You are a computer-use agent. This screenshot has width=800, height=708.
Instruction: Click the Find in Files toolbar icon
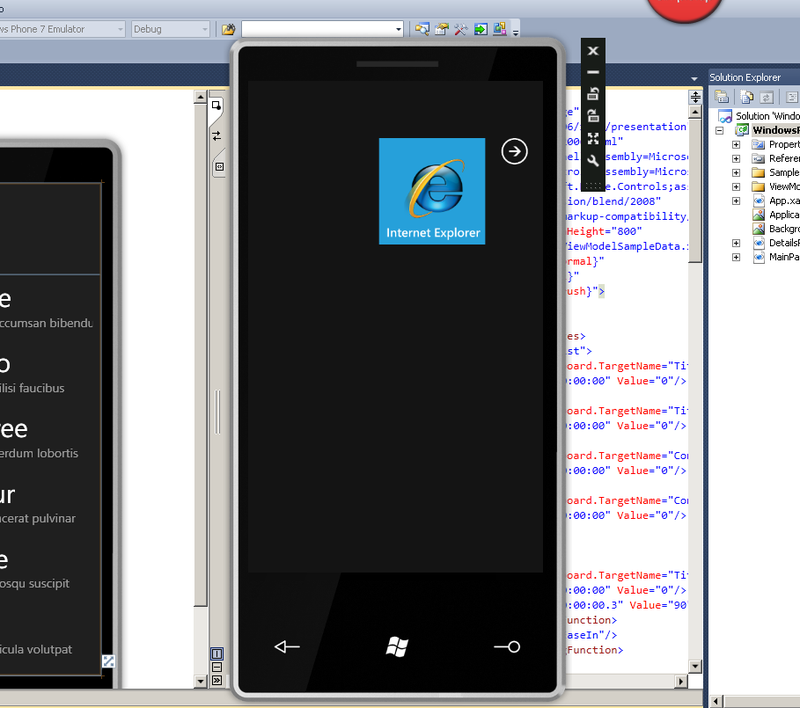pyautogui.click(x=228, y=30)
